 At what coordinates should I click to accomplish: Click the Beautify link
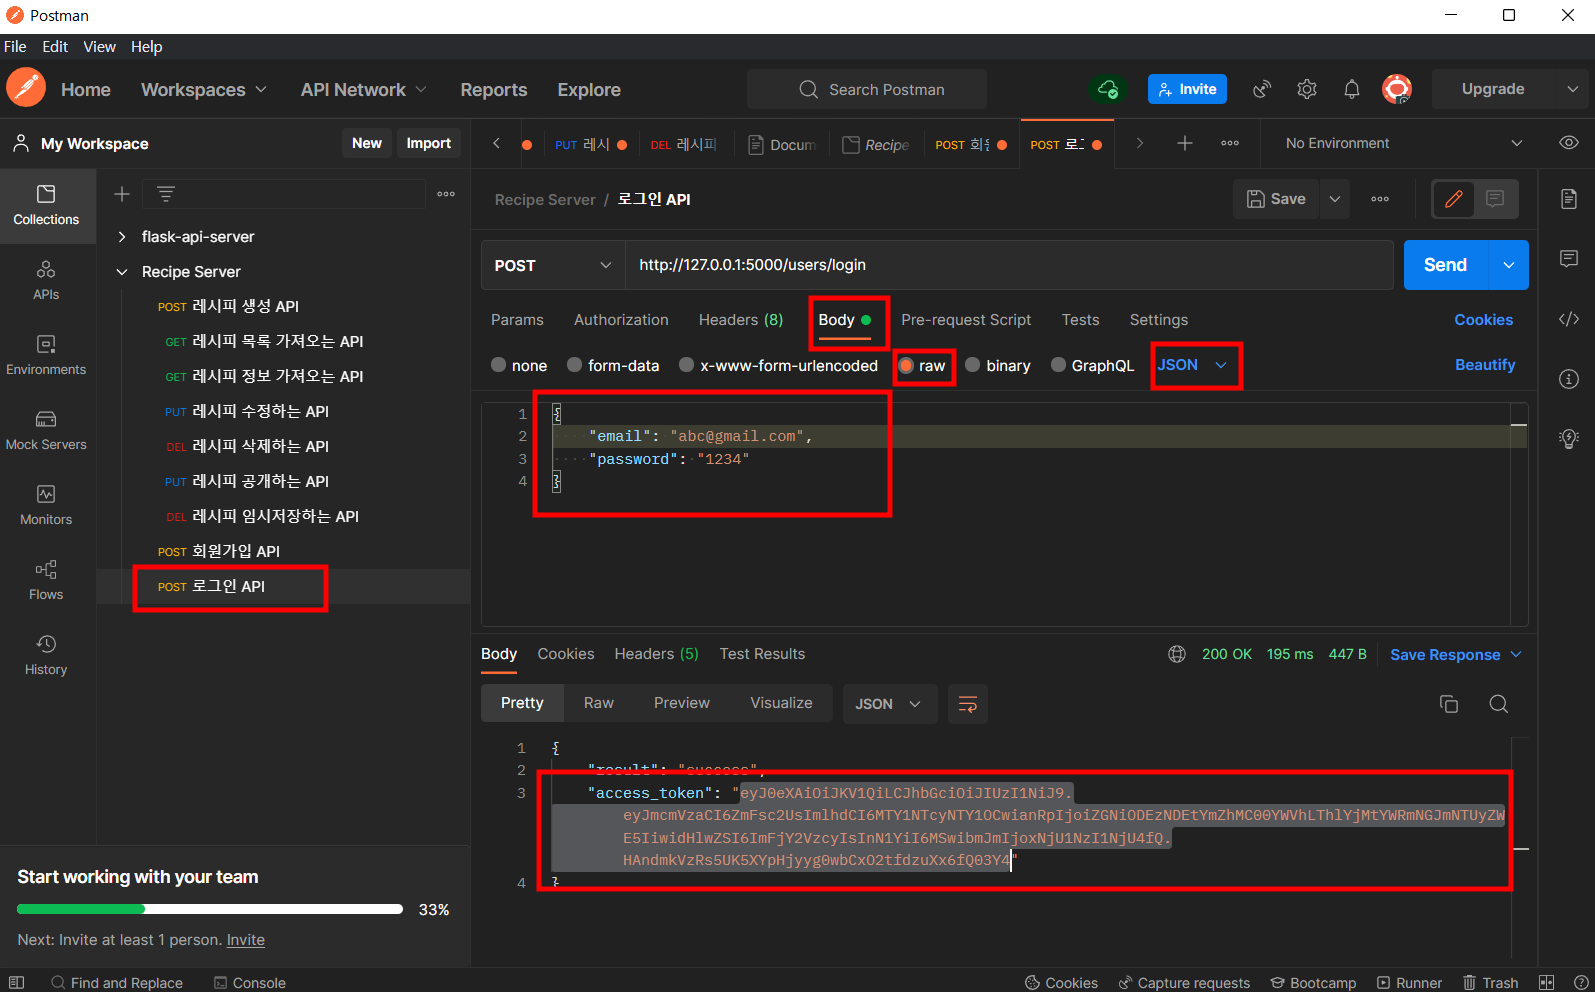click(x=1485, y=365)
